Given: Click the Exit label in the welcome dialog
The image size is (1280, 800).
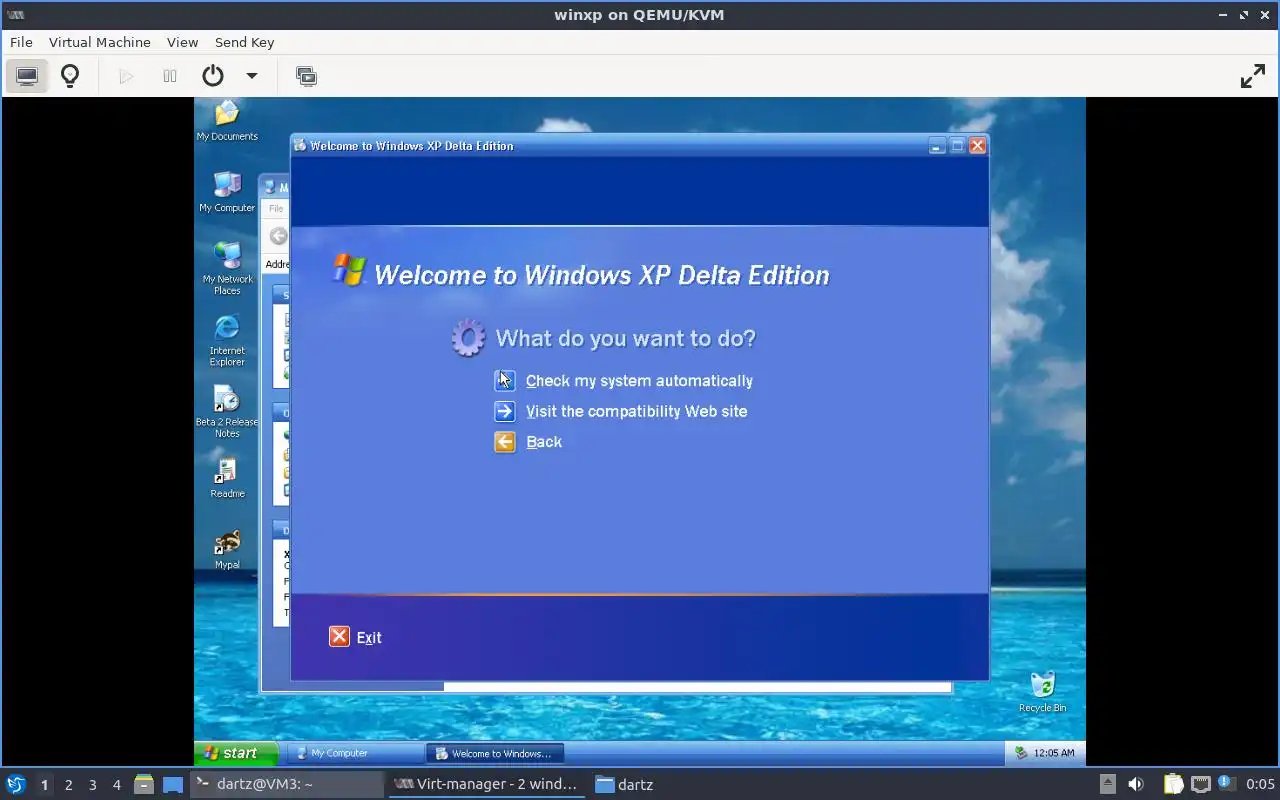Looking at the screenshot, I should pyautogui.click(x=369, y=638).
